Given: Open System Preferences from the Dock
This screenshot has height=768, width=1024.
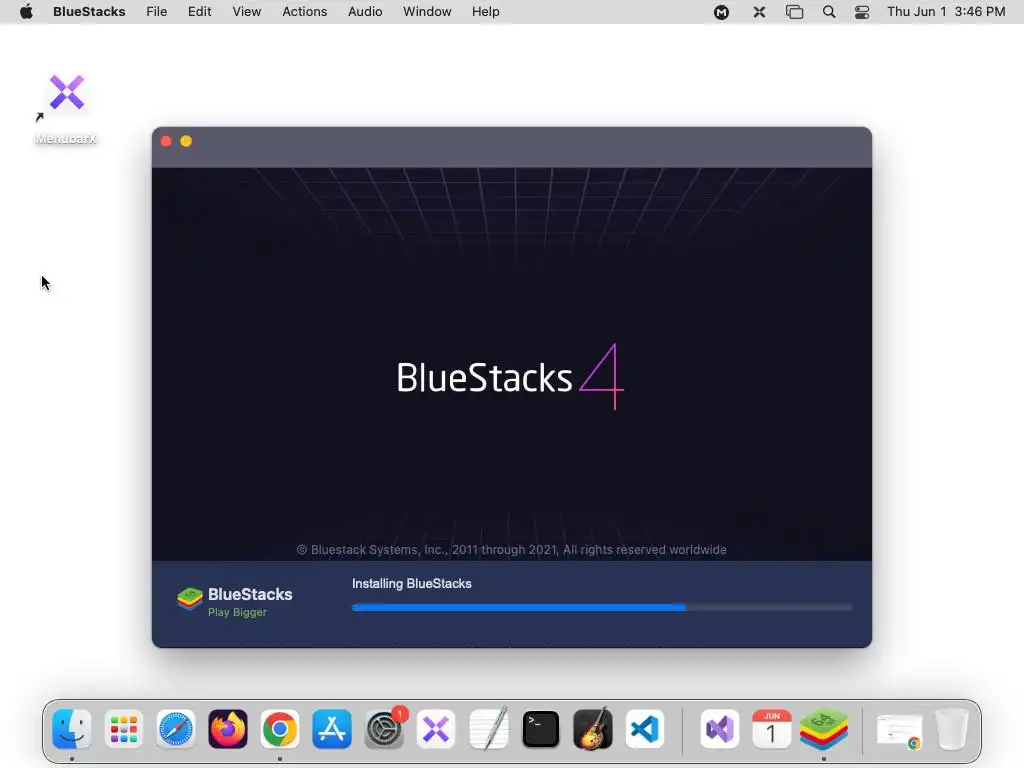Looking at the screenshot, I should (x=384, y=729).
